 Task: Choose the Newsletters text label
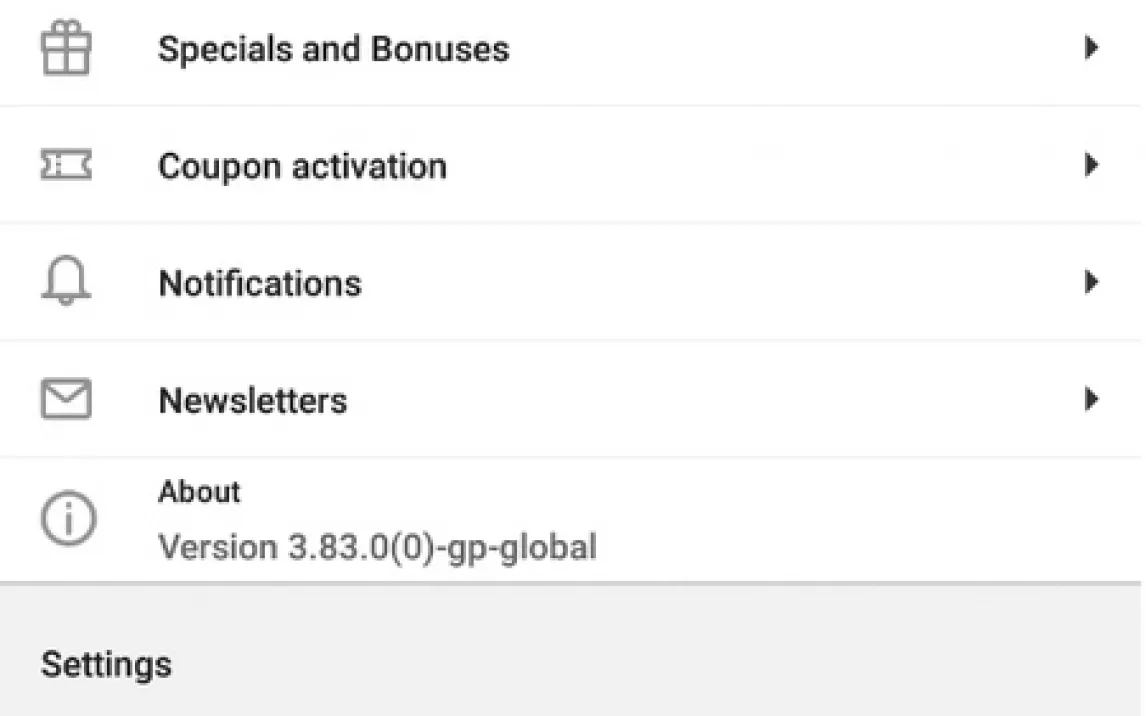pos(253,401)
